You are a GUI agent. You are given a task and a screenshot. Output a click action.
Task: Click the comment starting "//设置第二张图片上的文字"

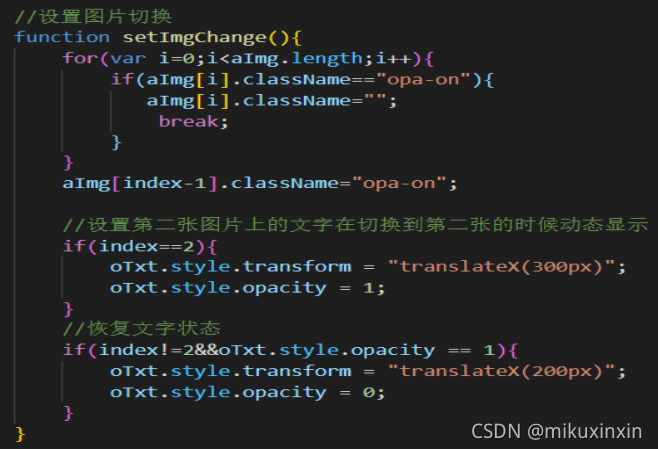coord(355,225)
